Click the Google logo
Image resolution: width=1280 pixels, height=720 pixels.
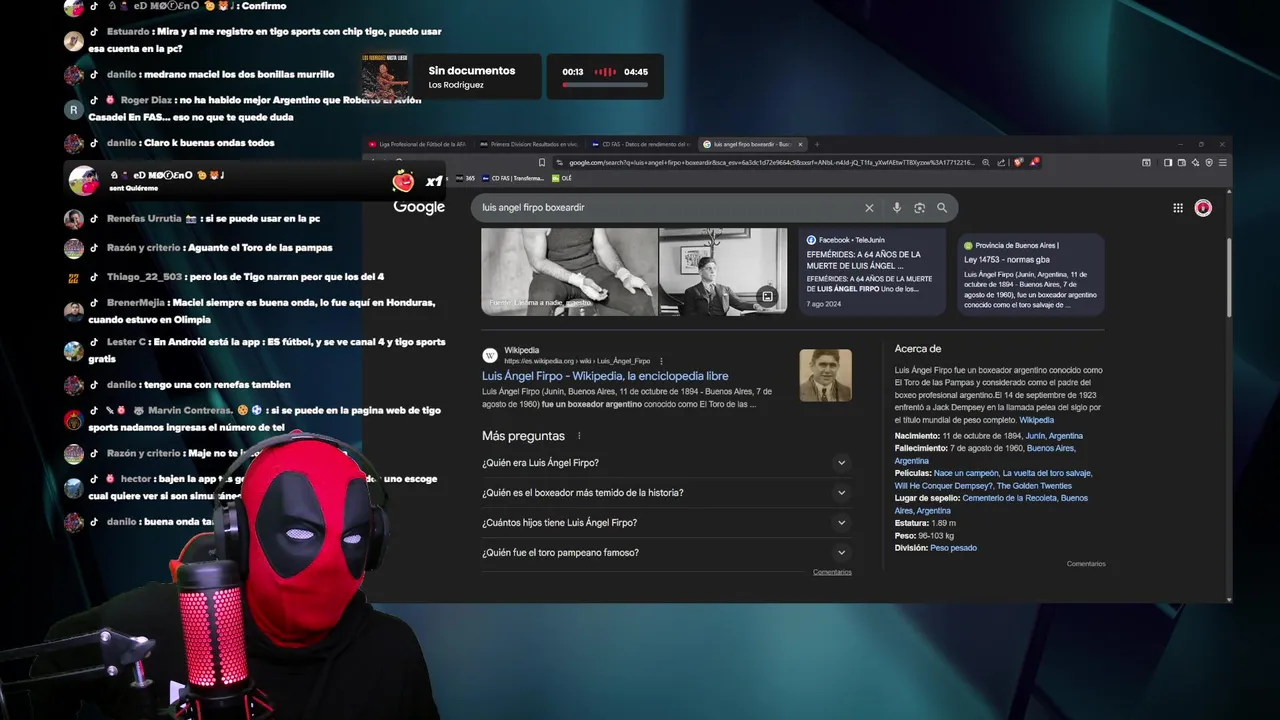[x=419, y=207]
